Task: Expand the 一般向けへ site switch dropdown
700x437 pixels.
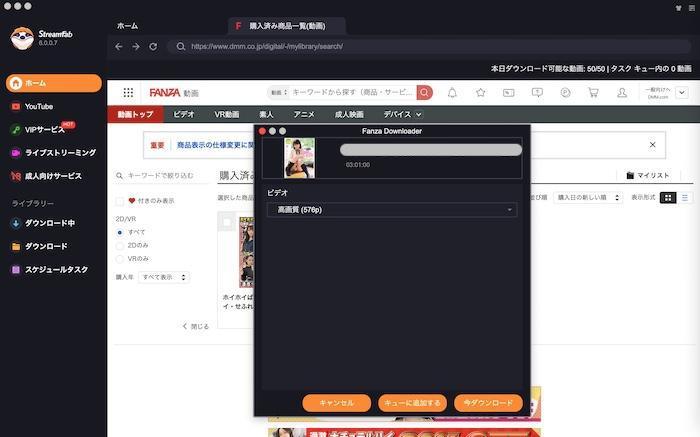Action: [x=682, y=93]
